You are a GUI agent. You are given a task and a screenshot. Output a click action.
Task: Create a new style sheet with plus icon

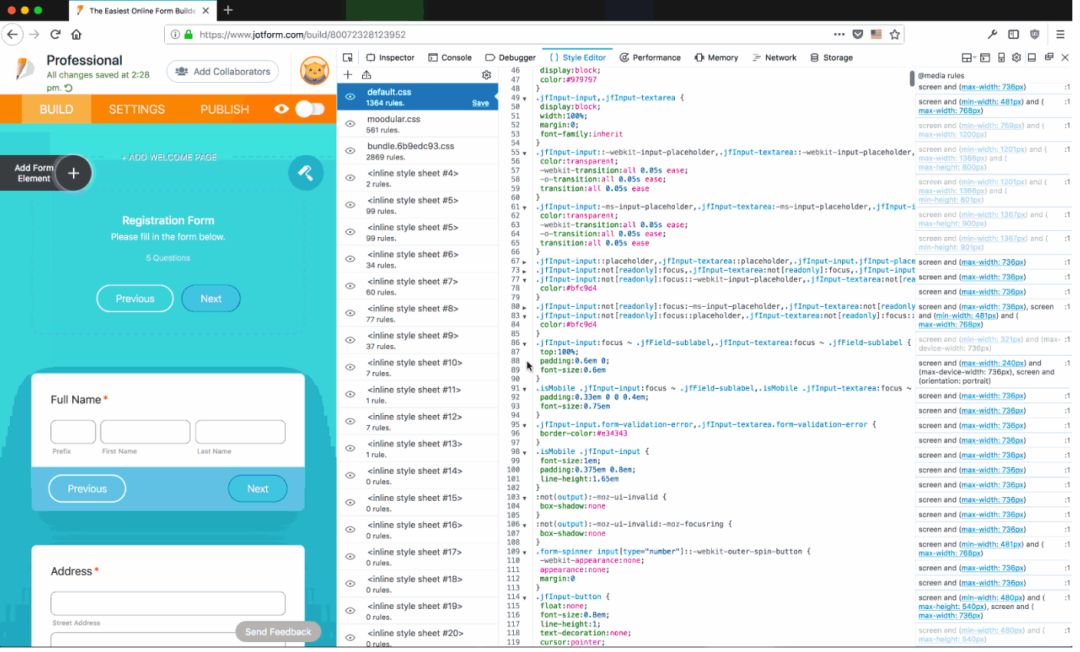(348, 75)
